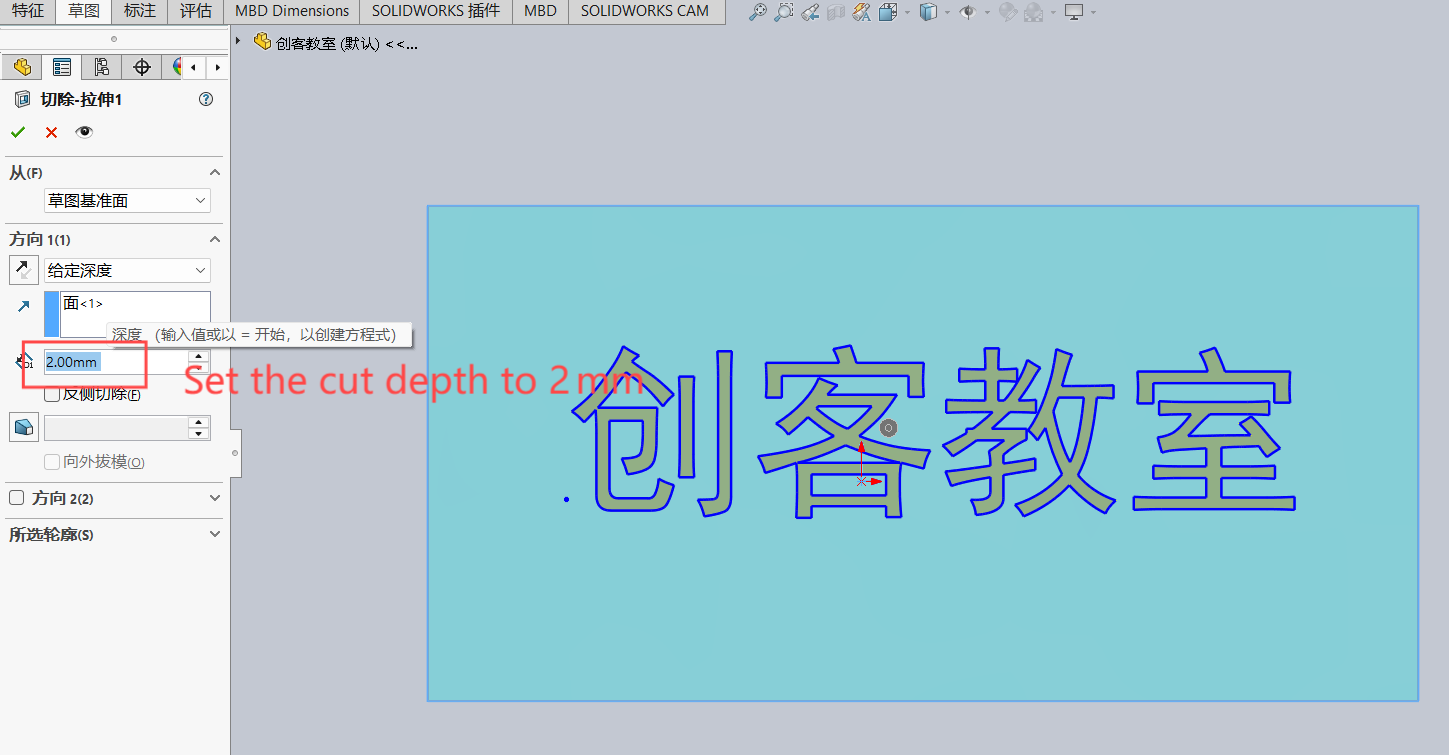Click the Display Style cube icon

(928, 12)
